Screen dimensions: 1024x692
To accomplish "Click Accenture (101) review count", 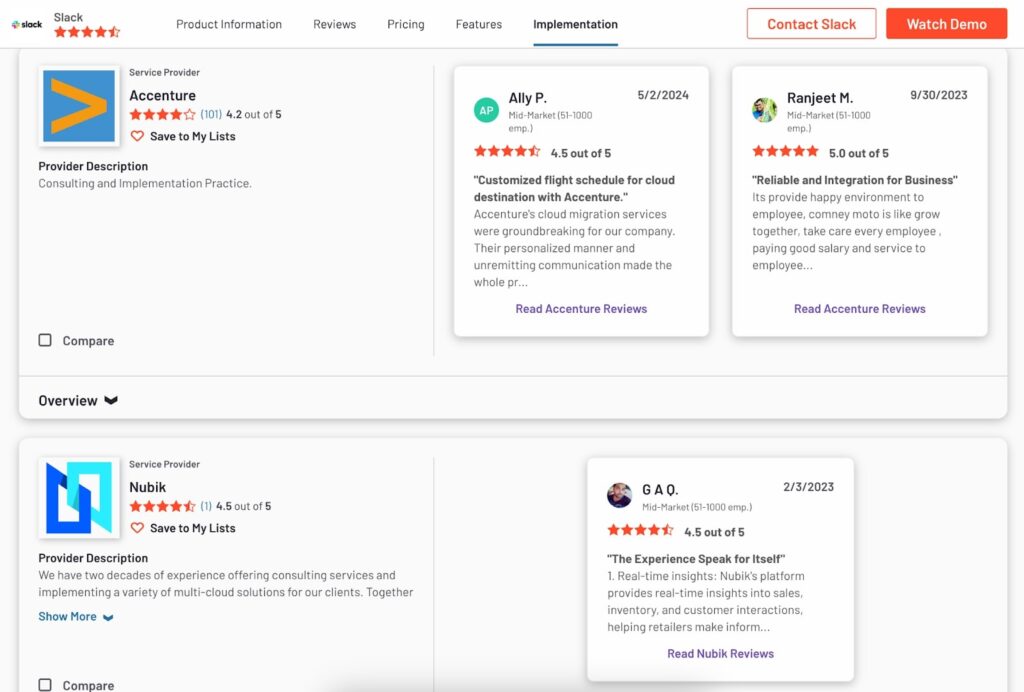I will (x=211, y=114).
